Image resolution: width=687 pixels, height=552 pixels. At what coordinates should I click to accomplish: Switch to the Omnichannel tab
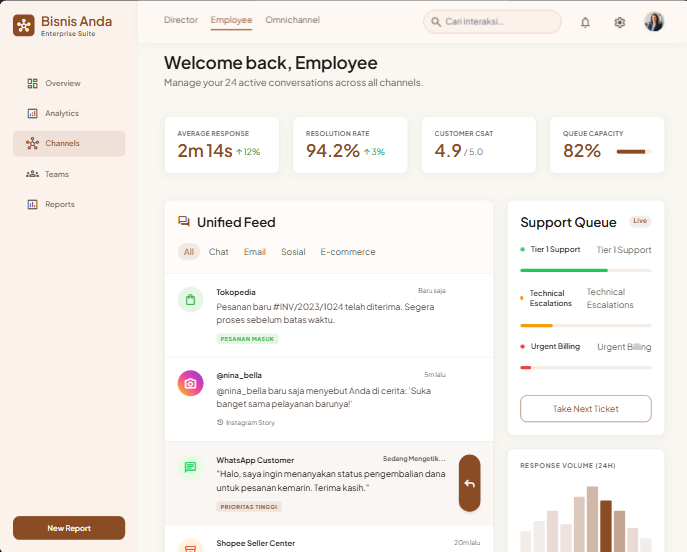(x=293, y=20)
